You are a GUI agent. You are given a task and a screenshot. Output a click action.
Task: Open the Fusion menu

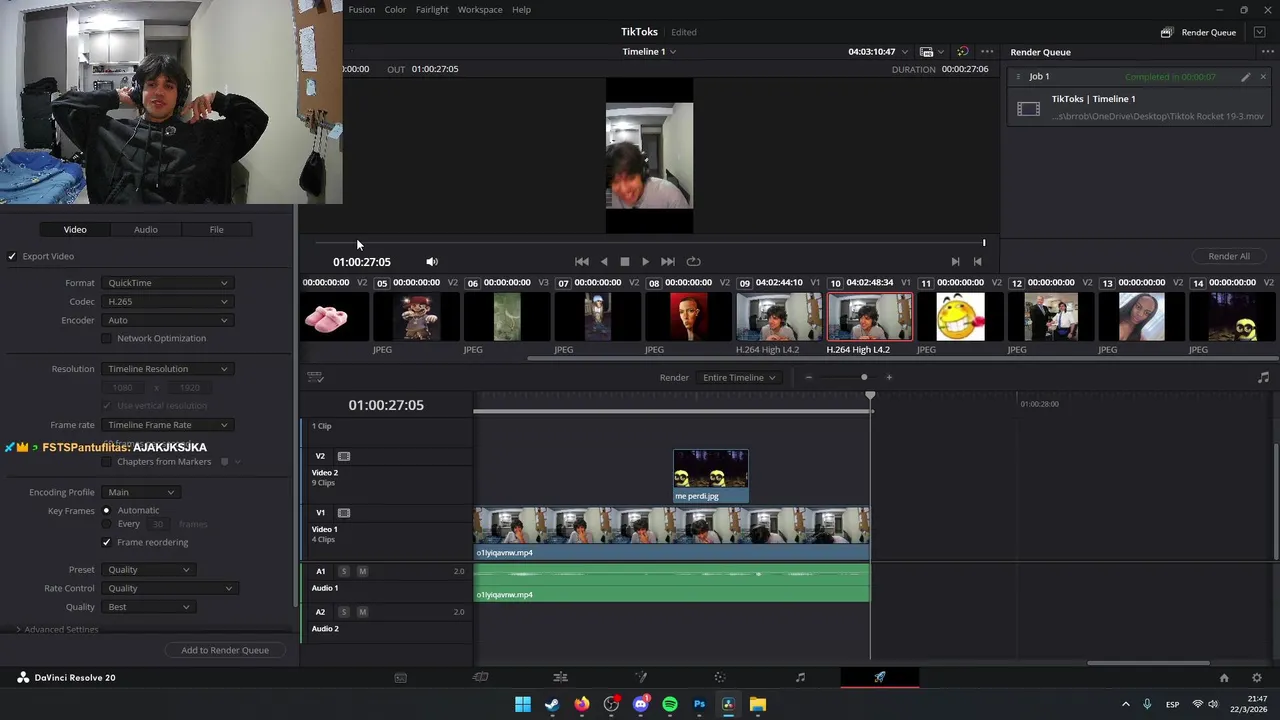pos(362,10)
